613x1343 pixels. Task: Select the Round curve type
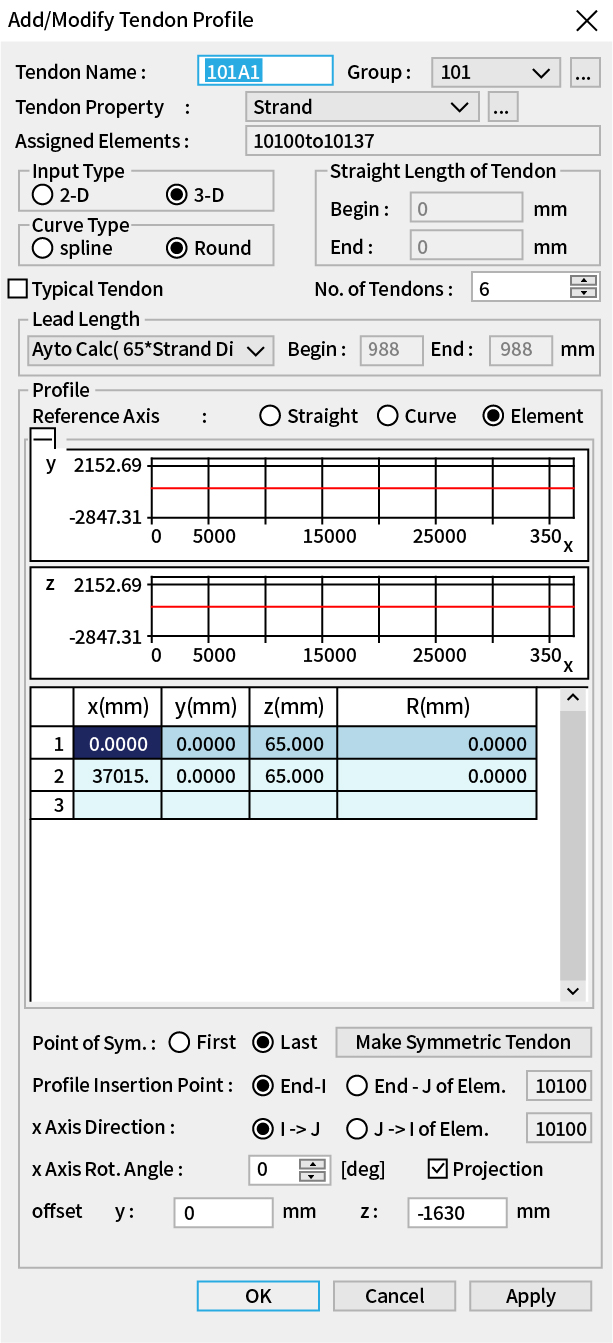point(176,248)
